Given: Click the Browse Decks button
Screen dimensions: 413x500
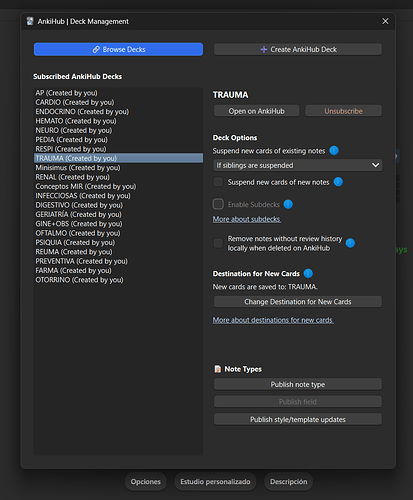Looking at the screenshot, I should click(118, 49).
